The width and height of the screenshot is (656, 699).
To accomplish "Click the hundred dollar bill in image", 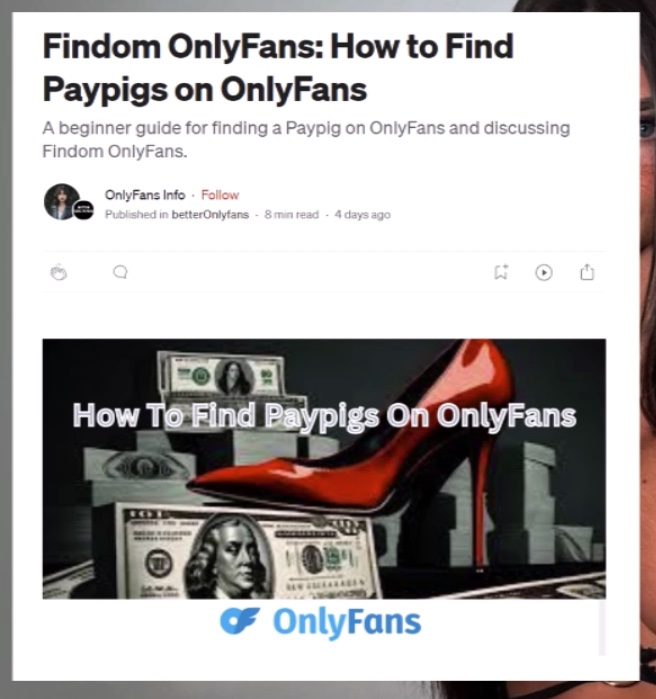I will click(246, 553).
